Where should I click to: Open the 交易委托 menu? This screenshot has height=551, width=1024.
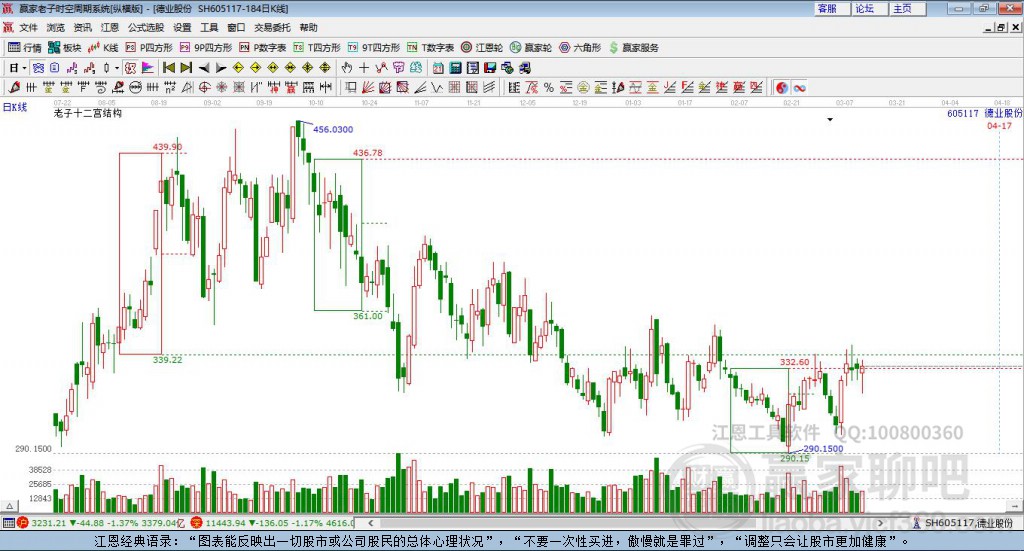click(x=272, y=27)
